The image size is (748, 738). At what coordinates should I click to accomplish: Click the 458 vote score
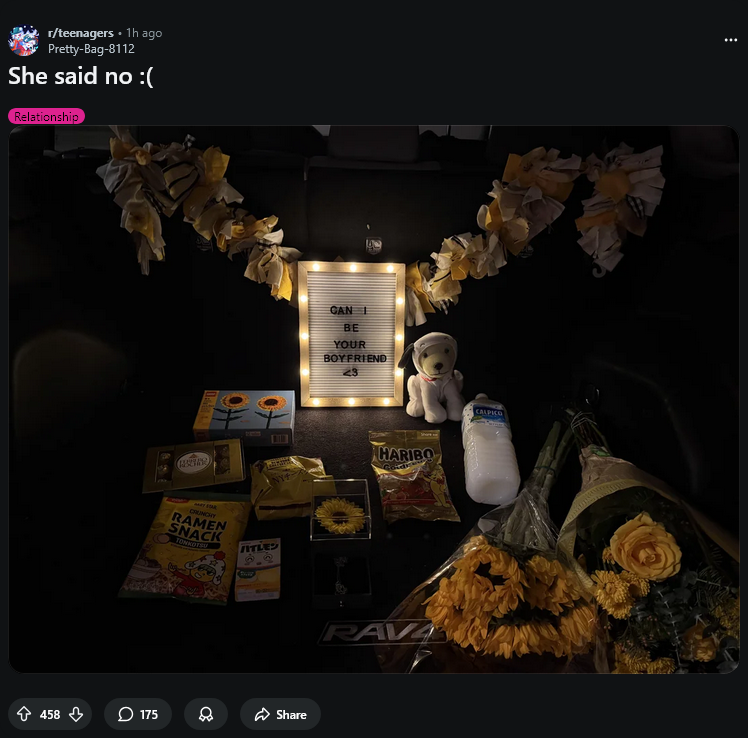click(50, 715)
